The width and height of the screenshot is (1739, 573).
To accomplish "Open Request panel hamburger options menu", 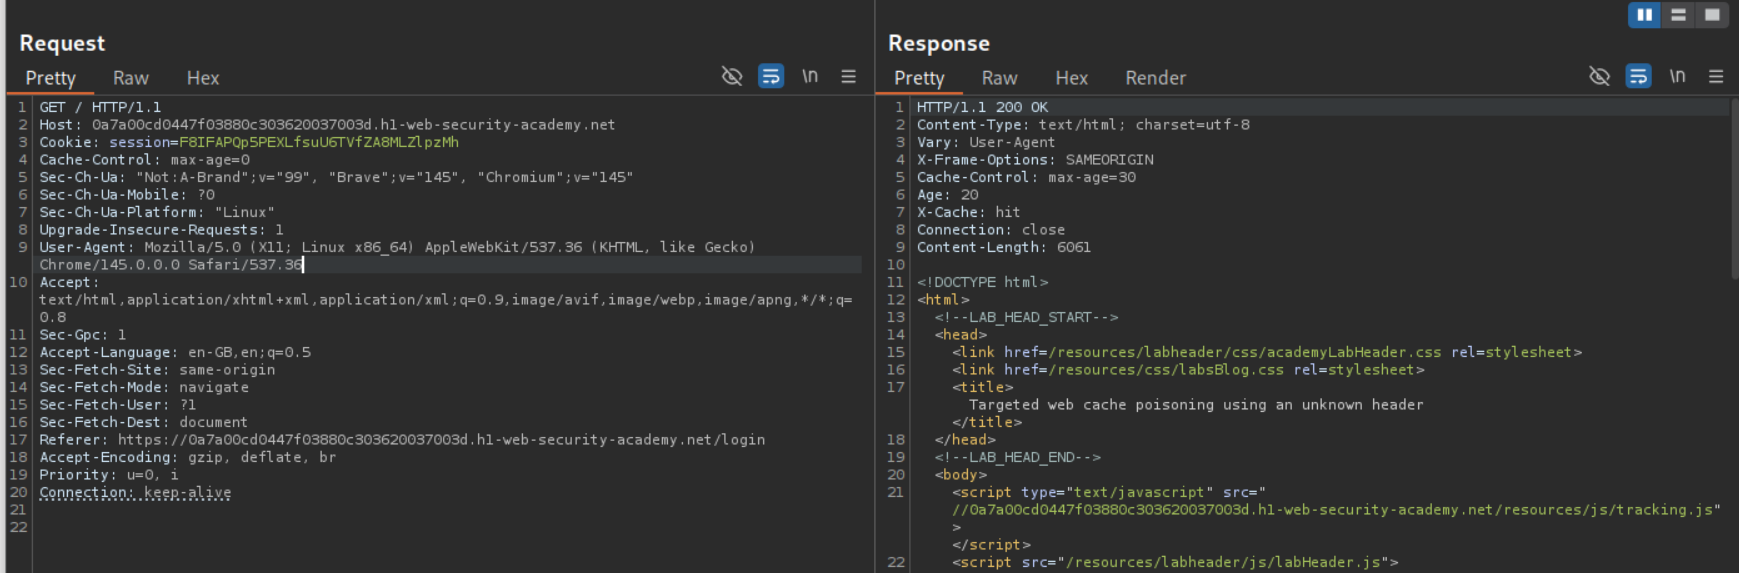I will point(848,76).
